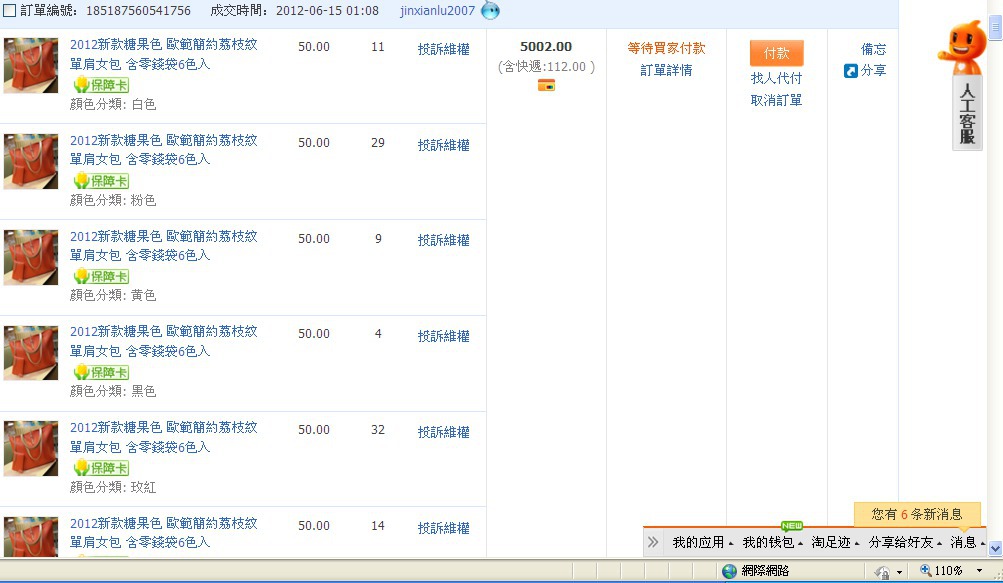Viewport: 1003px width, 583px height.
Task: Collapse the bottom toolbar with the double-arrow icon
Action: click(x=652, y=543)
